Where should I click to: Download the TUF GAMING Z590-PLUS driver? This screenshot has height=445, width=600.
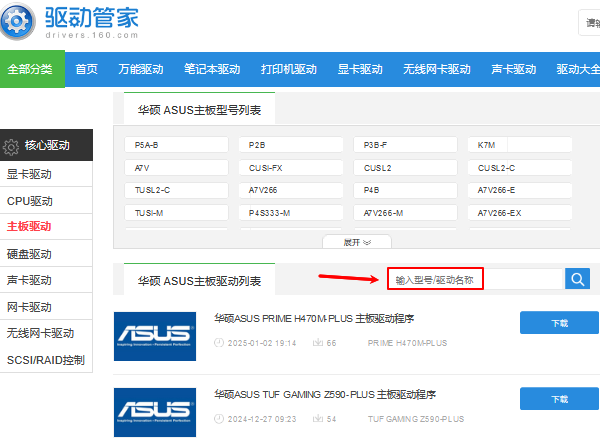coord(559,398)
